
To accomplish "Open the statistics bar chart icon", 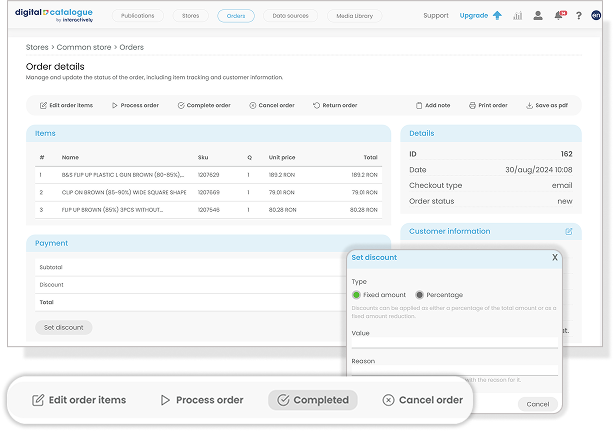I will pyautogui.click(x=518, y=16).
